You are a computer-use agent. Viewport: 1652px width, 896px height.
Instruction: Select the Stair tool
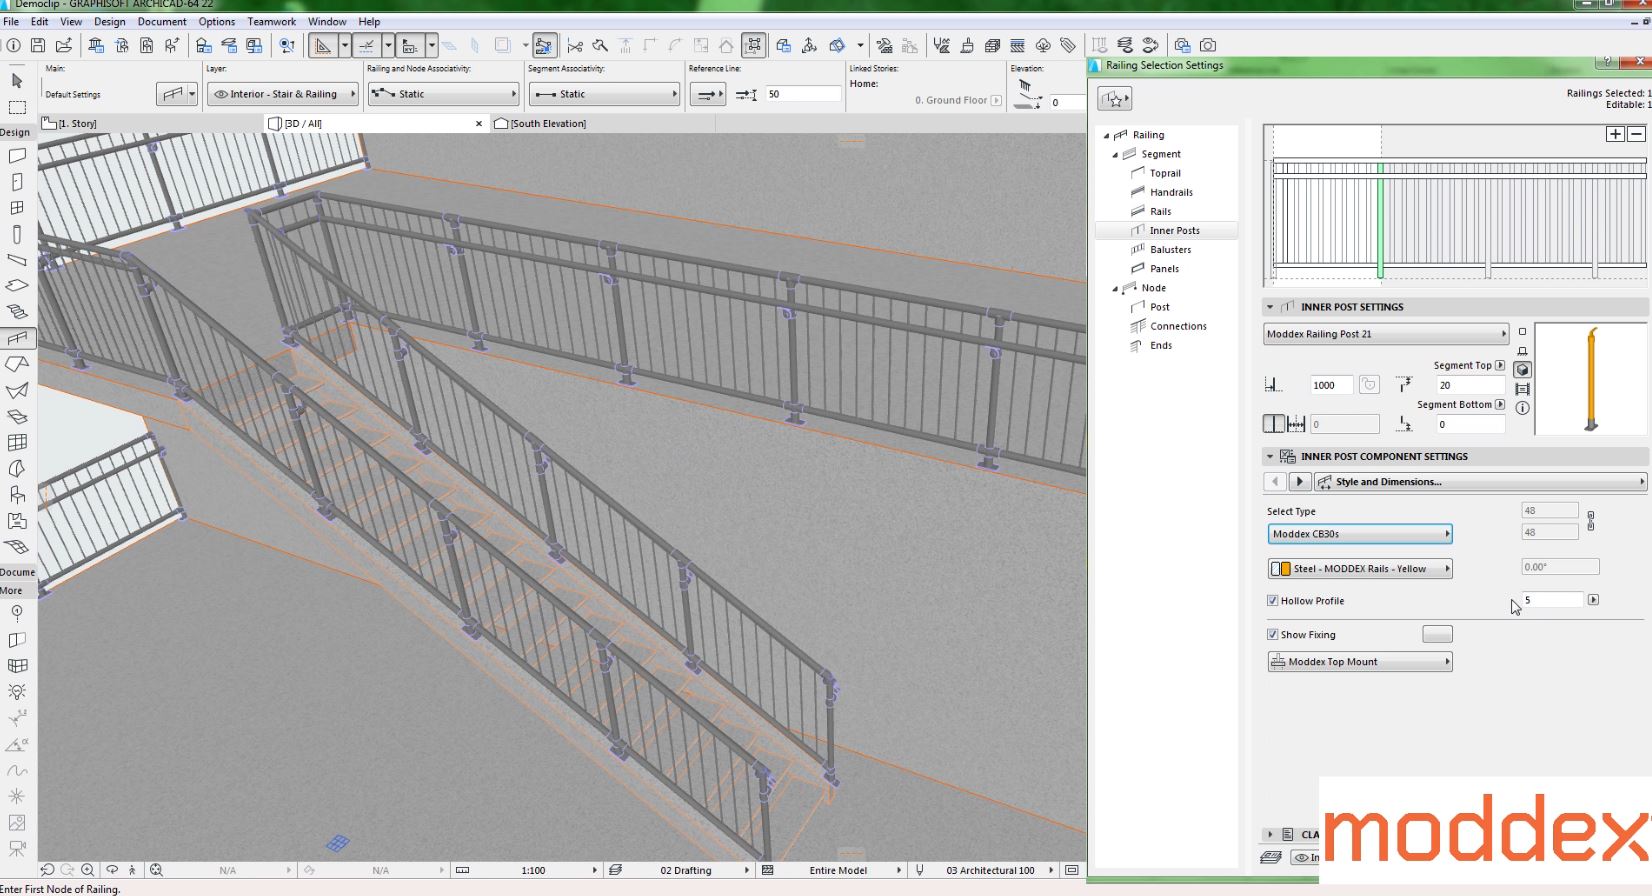click(x=17, y=312)
